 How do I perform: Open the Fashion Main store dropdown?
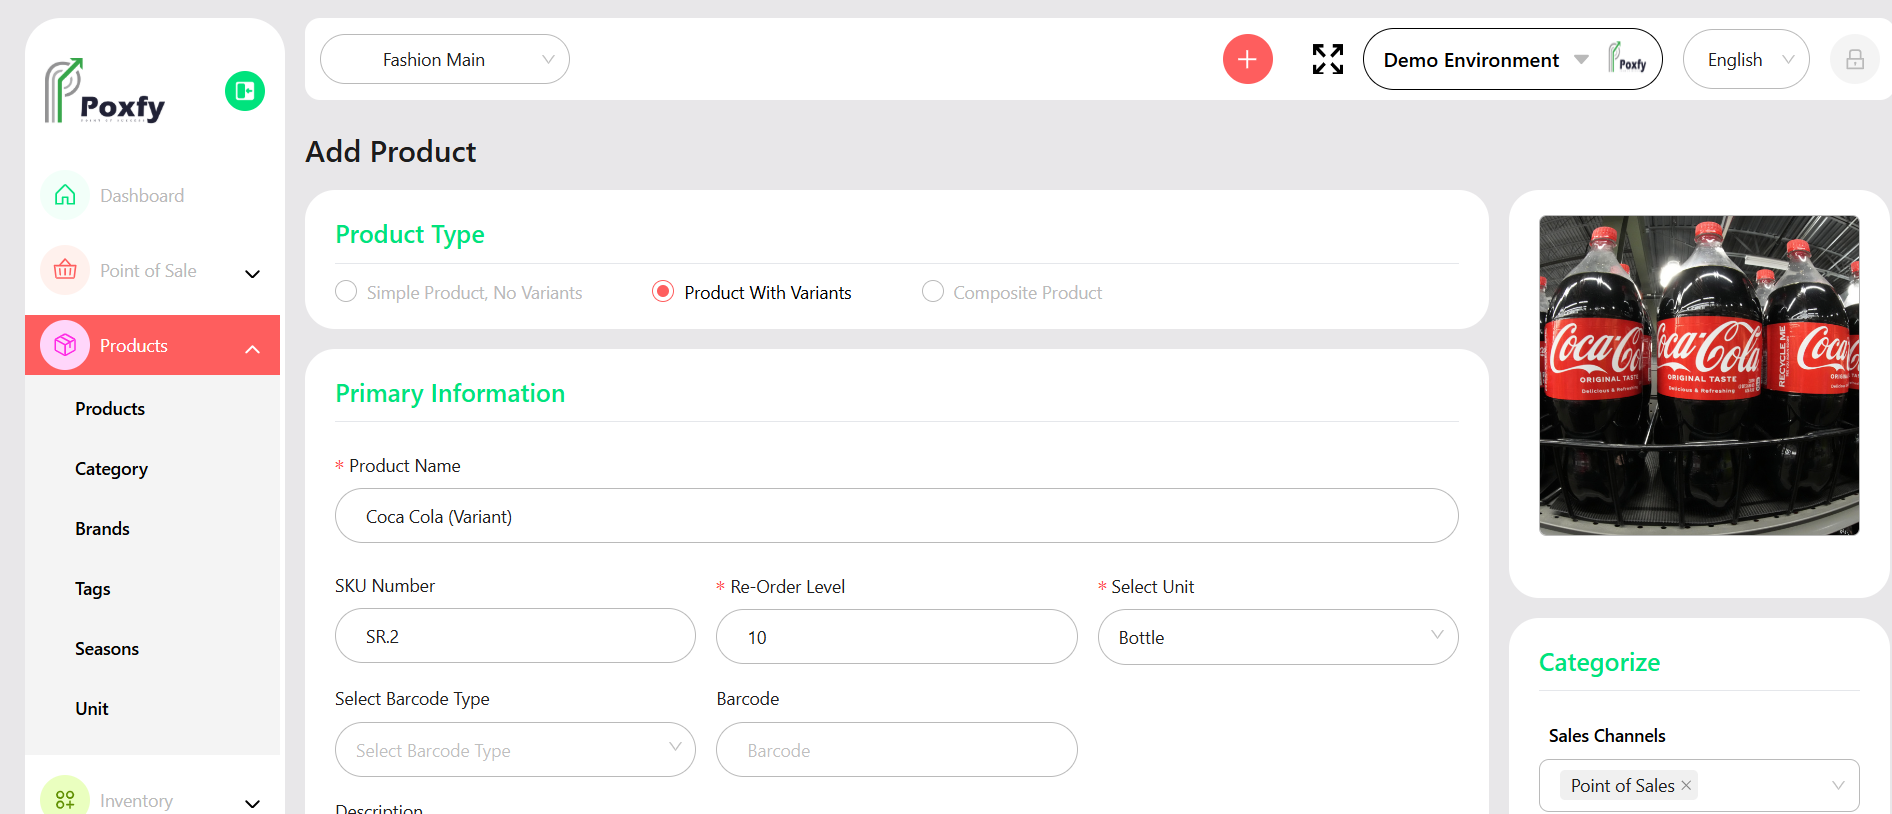tap(445, 59)
